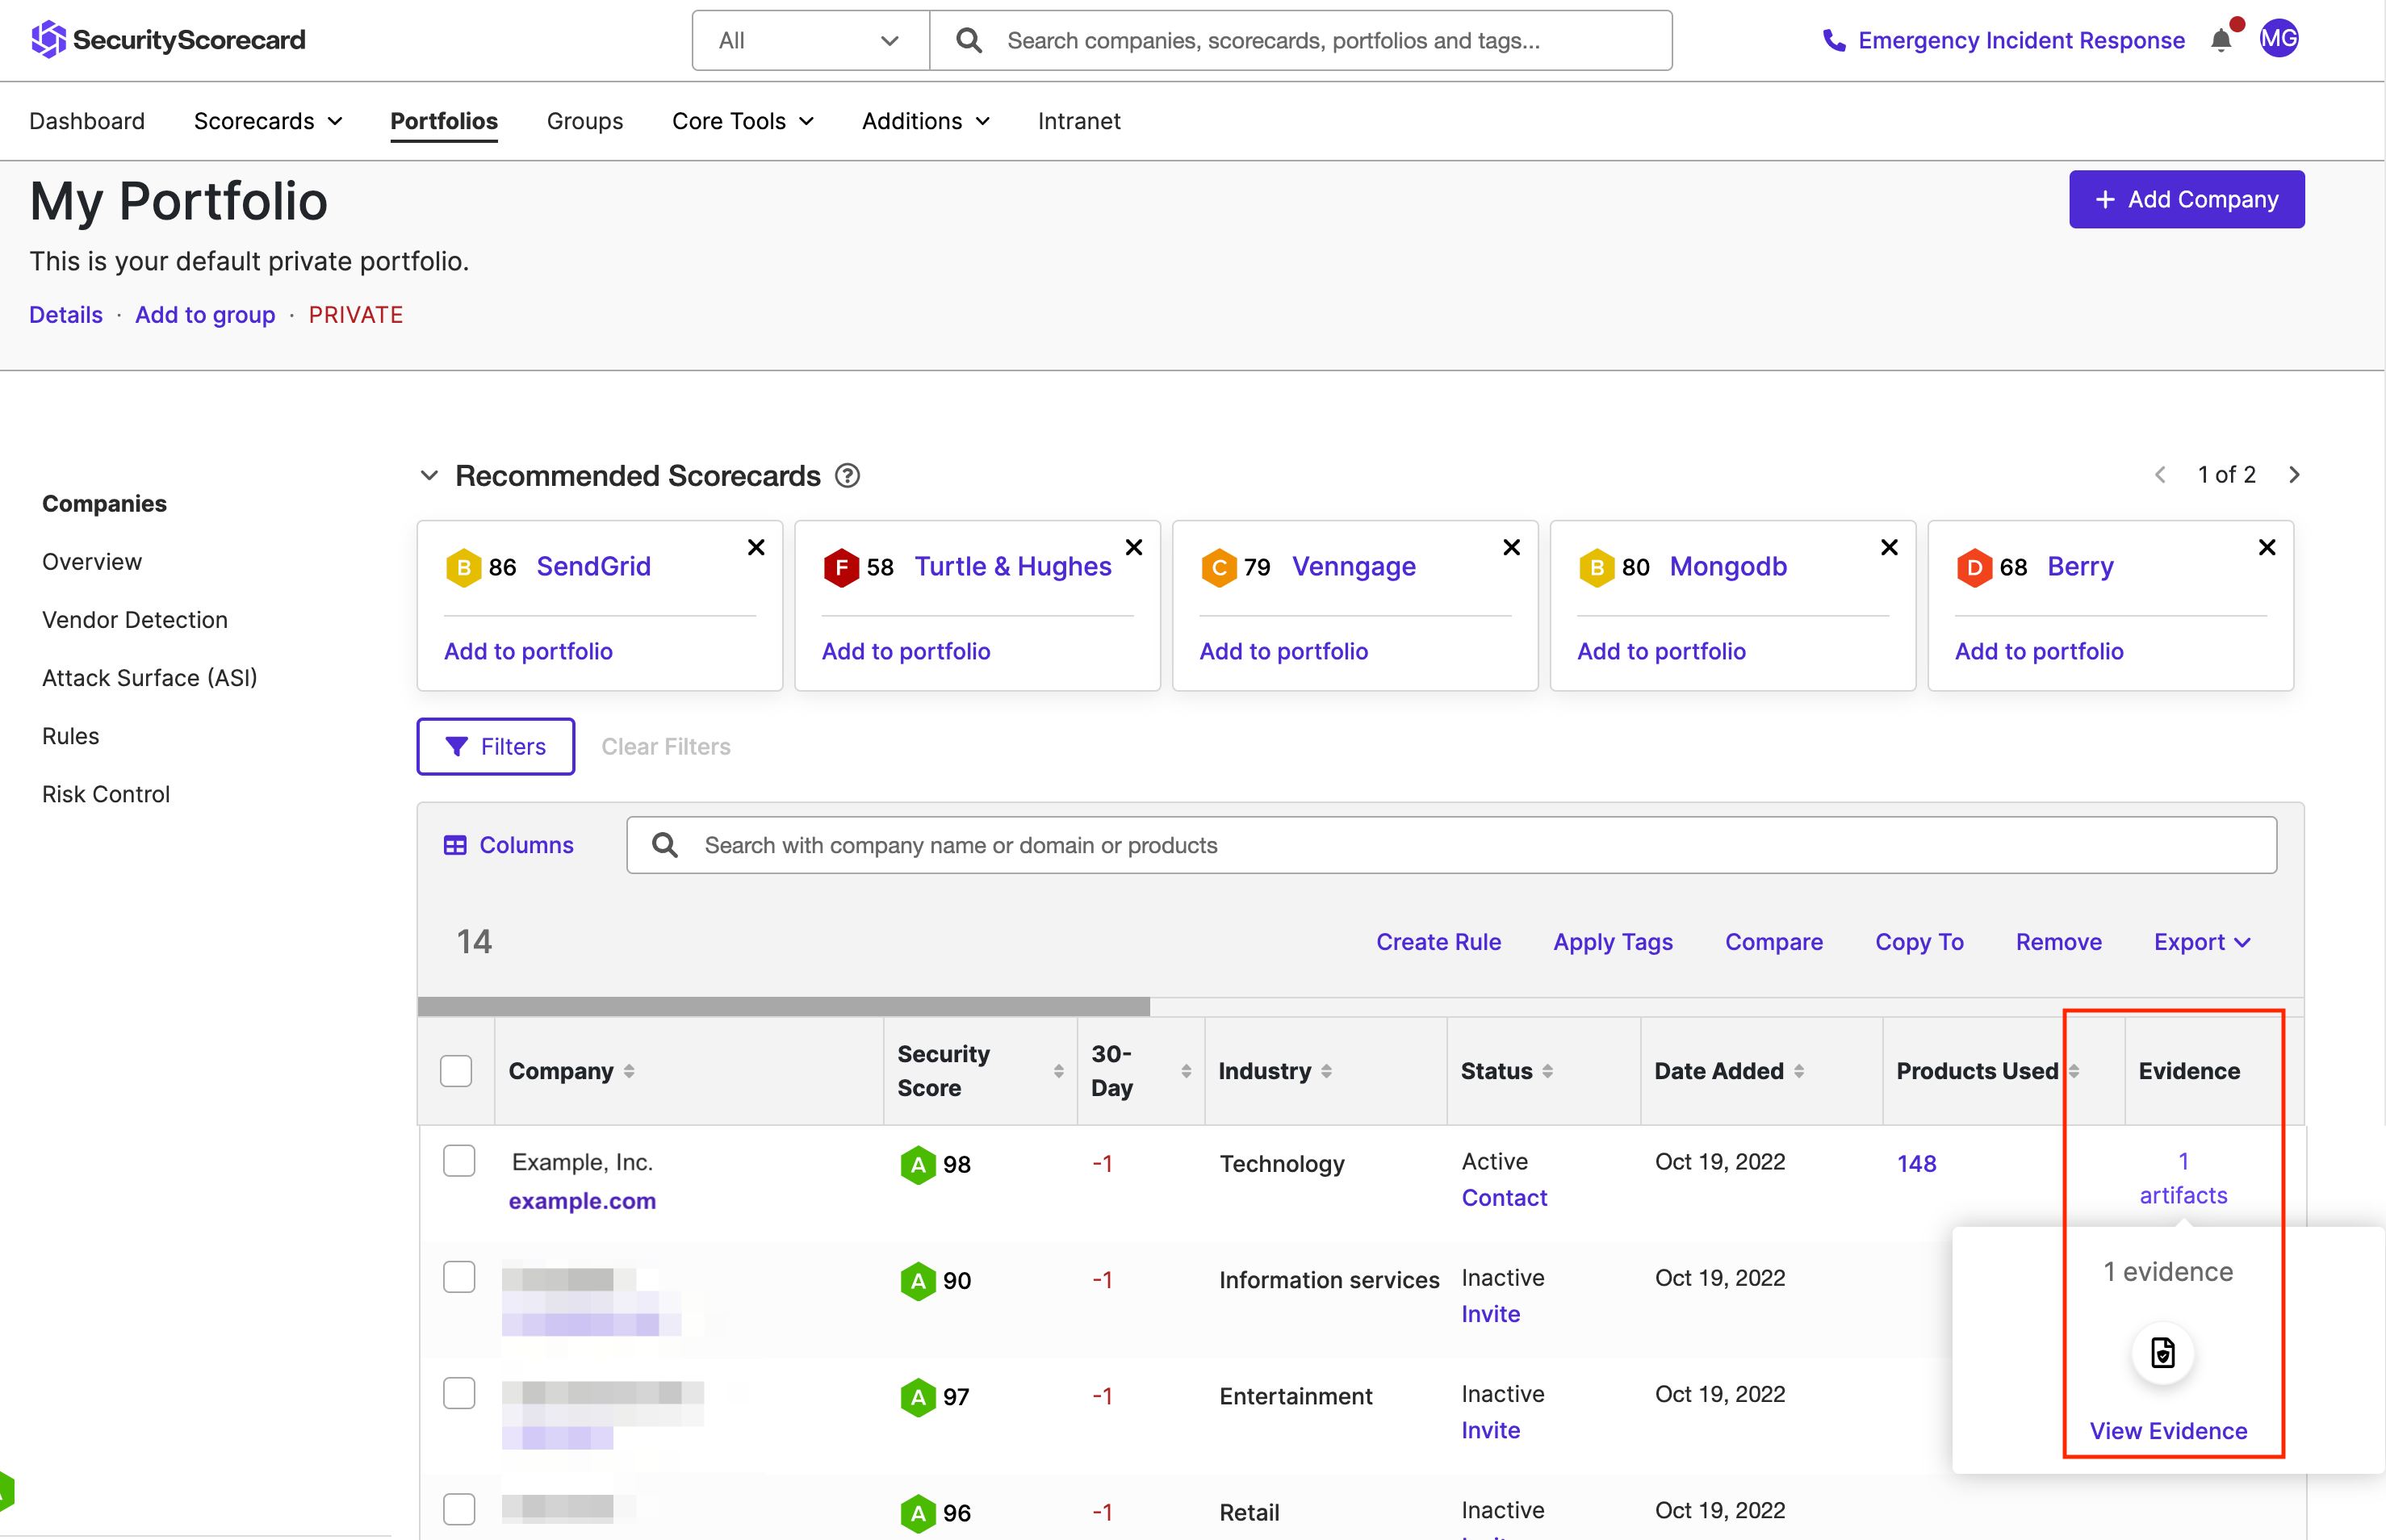Screen dimensions: 2386x1540
Task: Click the Turtle & Hughes F grade badge
Action: [841, 568]
